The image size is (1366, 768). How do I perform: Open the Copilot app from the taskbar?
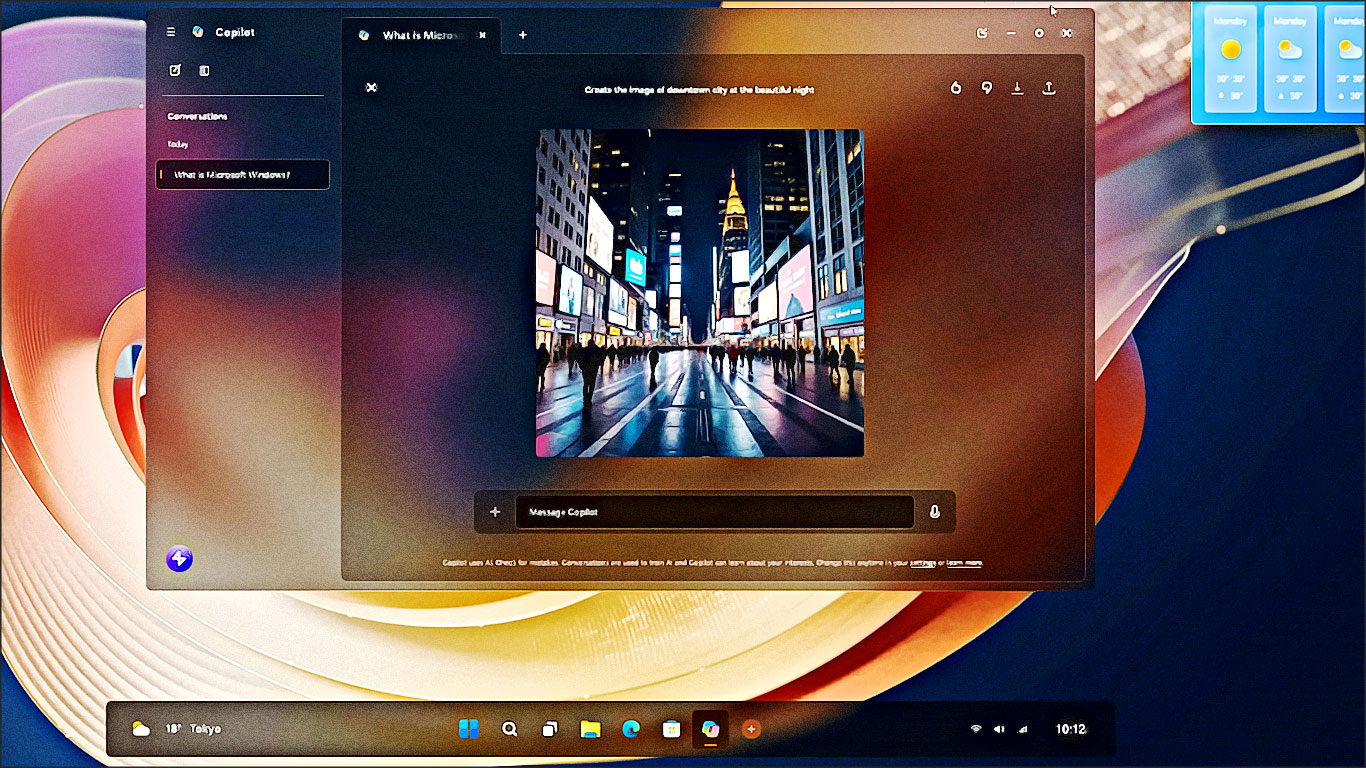tap(710, 729)
